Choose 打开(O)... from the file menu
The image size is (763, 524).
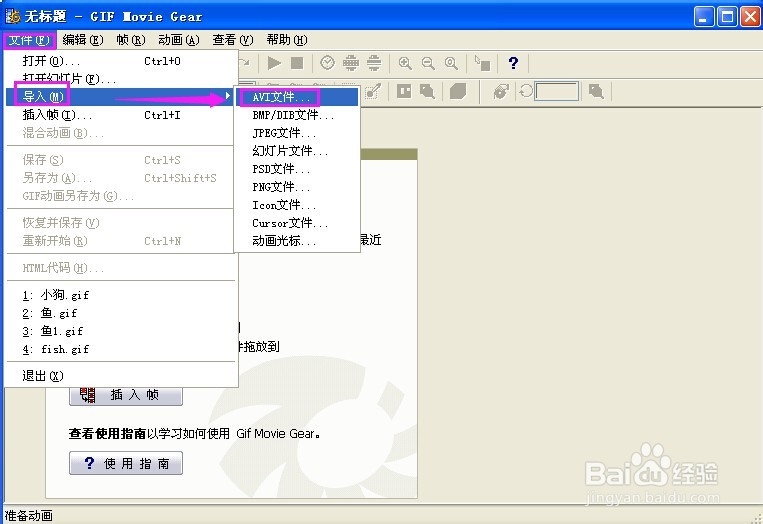pos(121,61)
